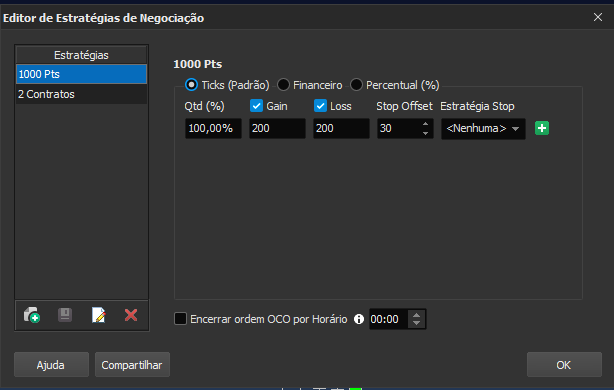Uncheck the Loss checkbox
The image size is (614, 390).
[320, 106]
